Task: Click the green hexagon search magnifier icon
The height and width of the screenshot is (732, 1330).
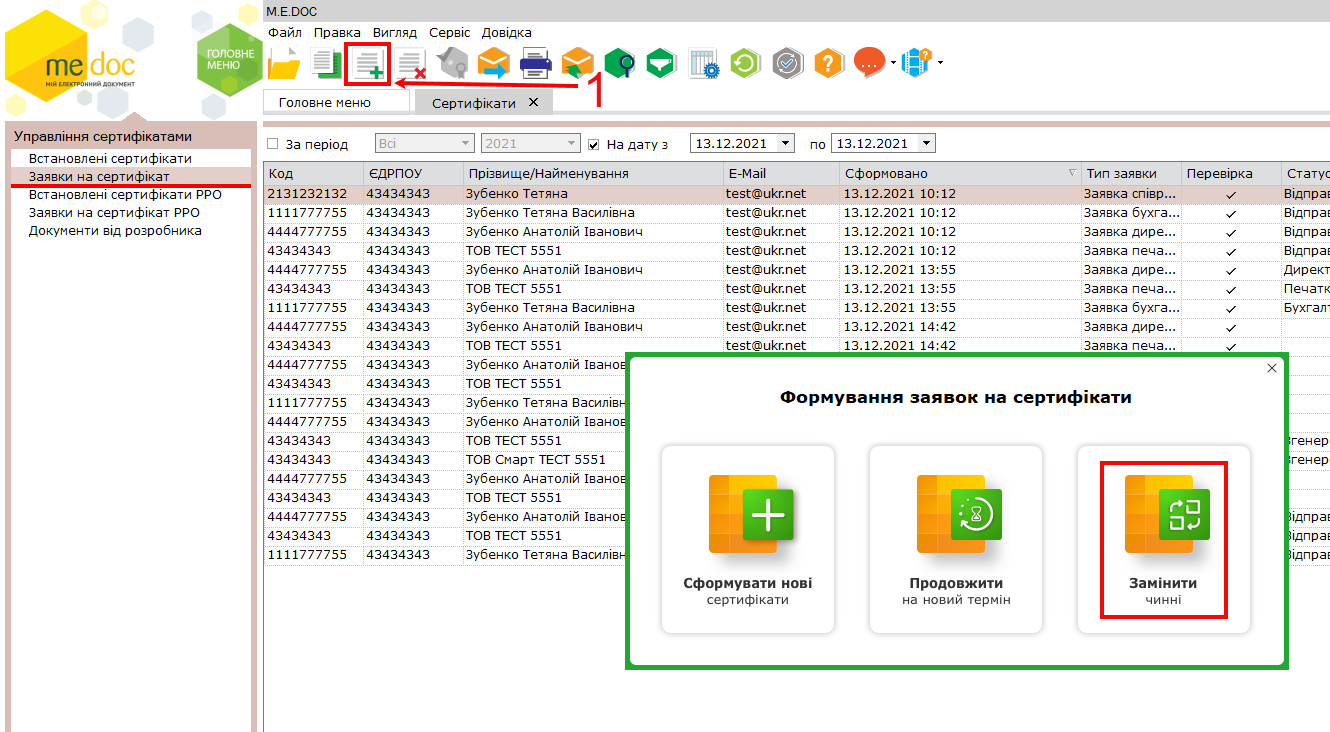Action: click(619, 65)
